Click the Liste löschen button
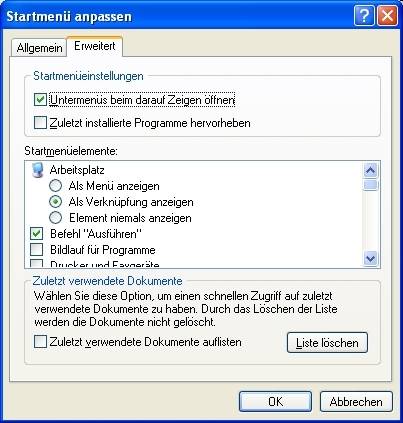The width and height of the screenshot is (403, 423). pos(327,342)
